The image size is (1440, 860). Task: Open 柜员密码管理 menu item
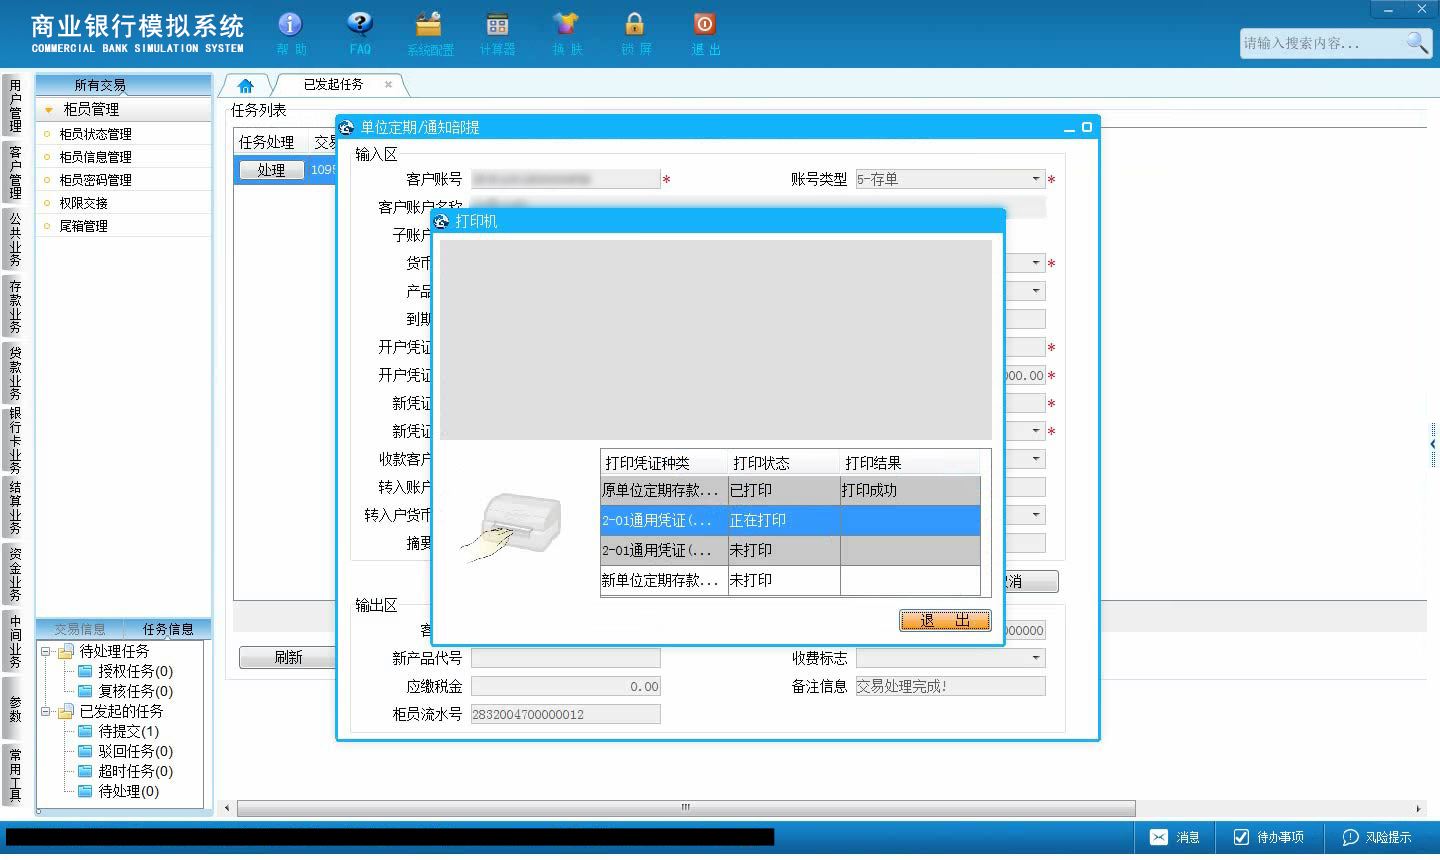click(95, 180)
